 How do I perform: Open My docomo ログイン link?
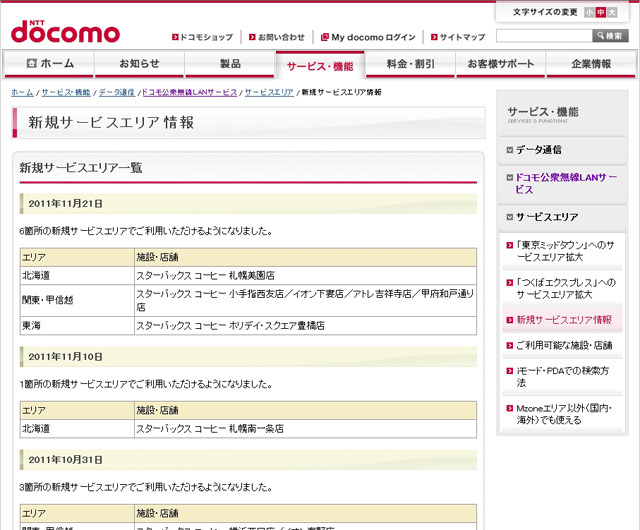pyautogui.click(x=373, y=37)
